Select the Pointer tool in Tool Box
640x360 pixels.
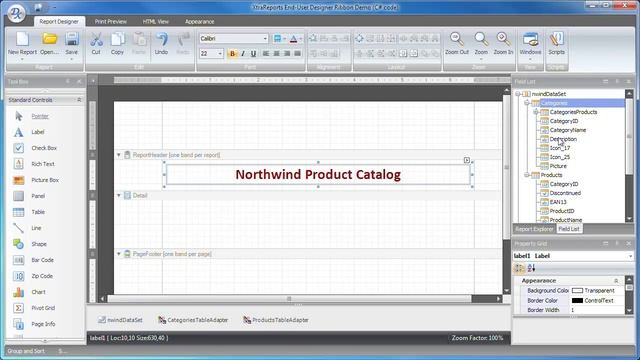tap(40, 116)
